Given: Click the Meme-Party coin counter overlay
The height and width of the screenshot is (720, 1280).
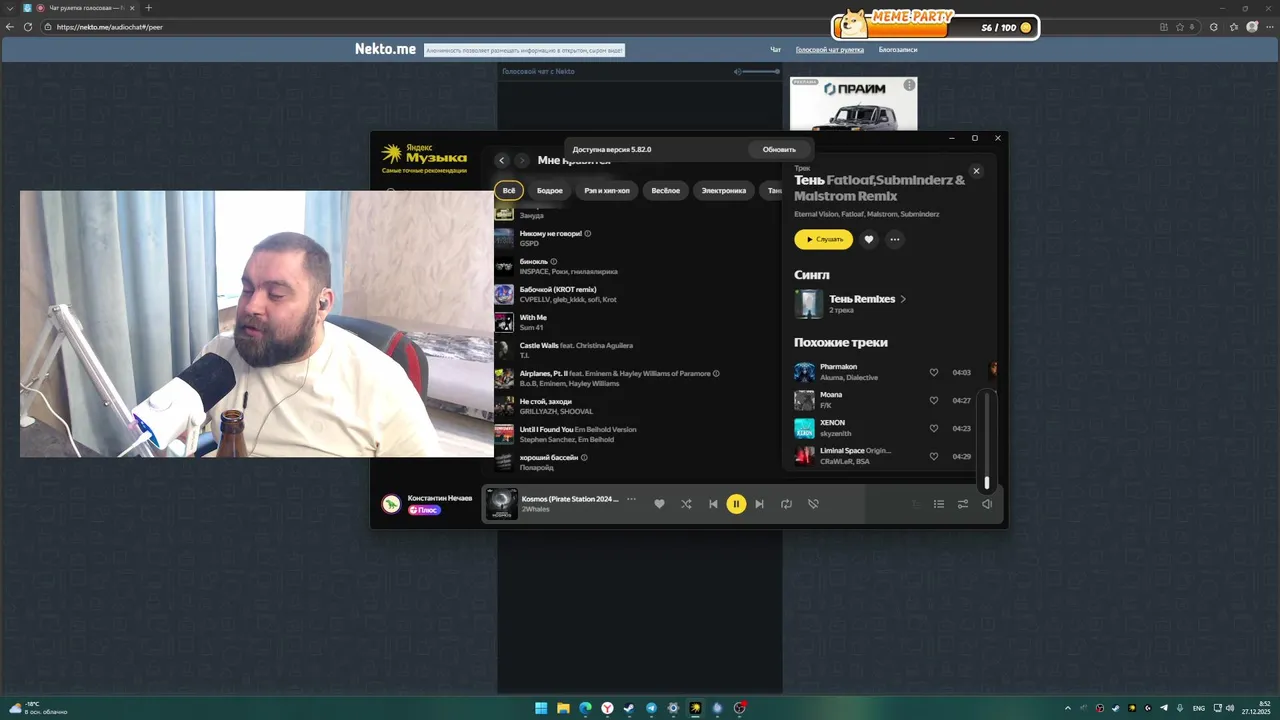Looking at the screenshot, I should click(x=936, y=27).
